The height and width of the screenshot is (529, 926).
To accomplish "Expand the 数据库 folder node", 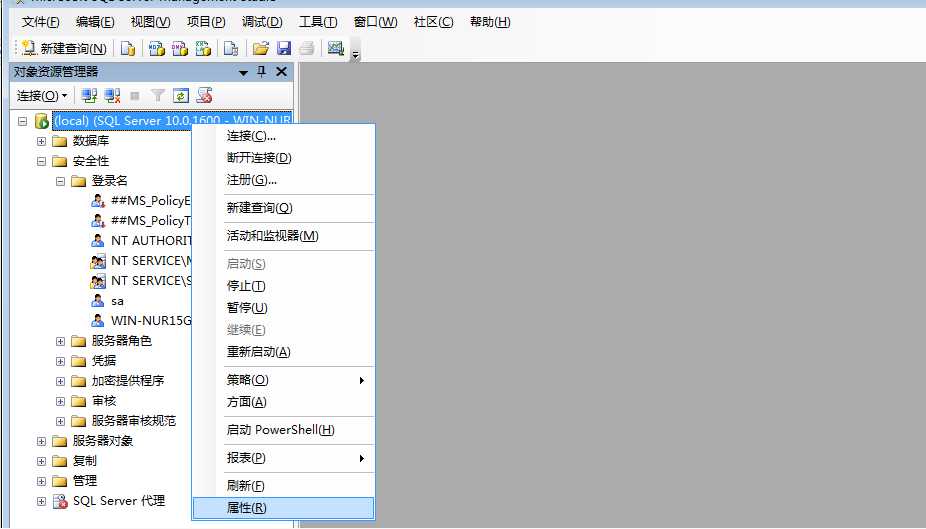I will point(41,141).
